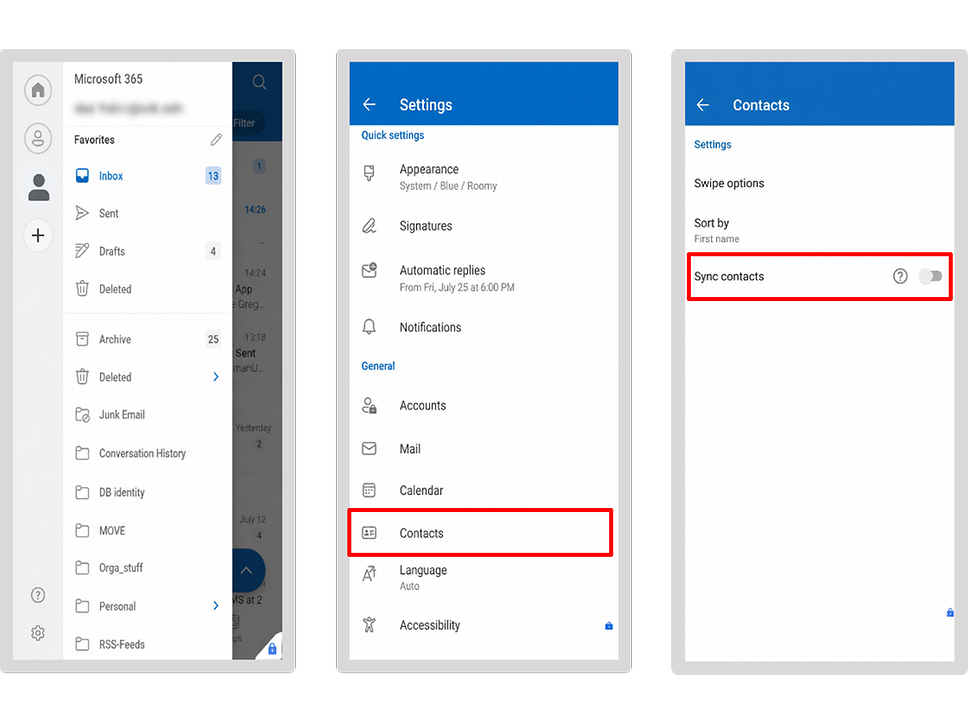Open the Sent folder
Image resolution: width=968 pixels, height=726 pixels.
pos(147,214)
